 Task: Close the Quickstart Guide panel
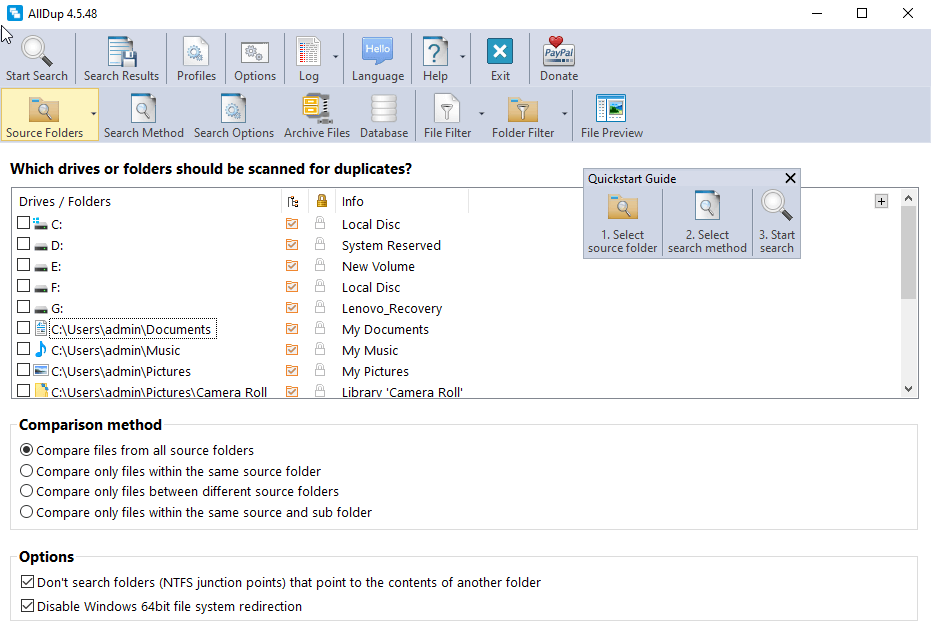(790, 178)
